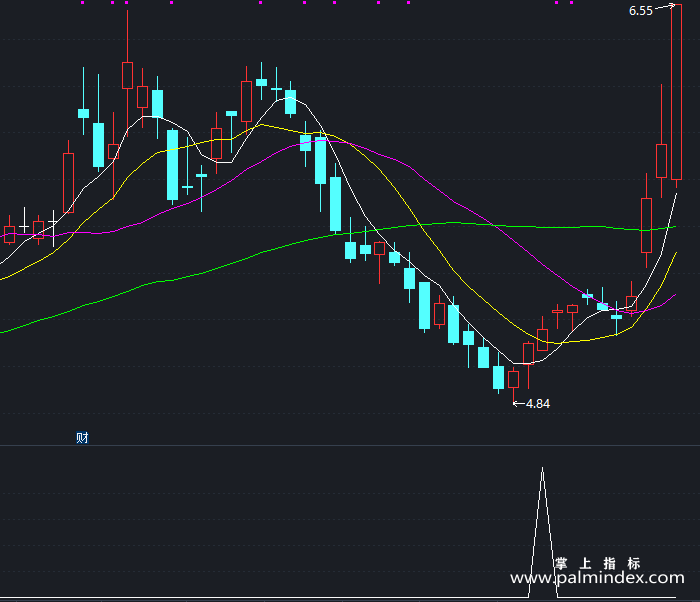This screenshot has width=700, height=602.
Task: Click the white indicator spike peak
Action: click(x=542, y=469)
